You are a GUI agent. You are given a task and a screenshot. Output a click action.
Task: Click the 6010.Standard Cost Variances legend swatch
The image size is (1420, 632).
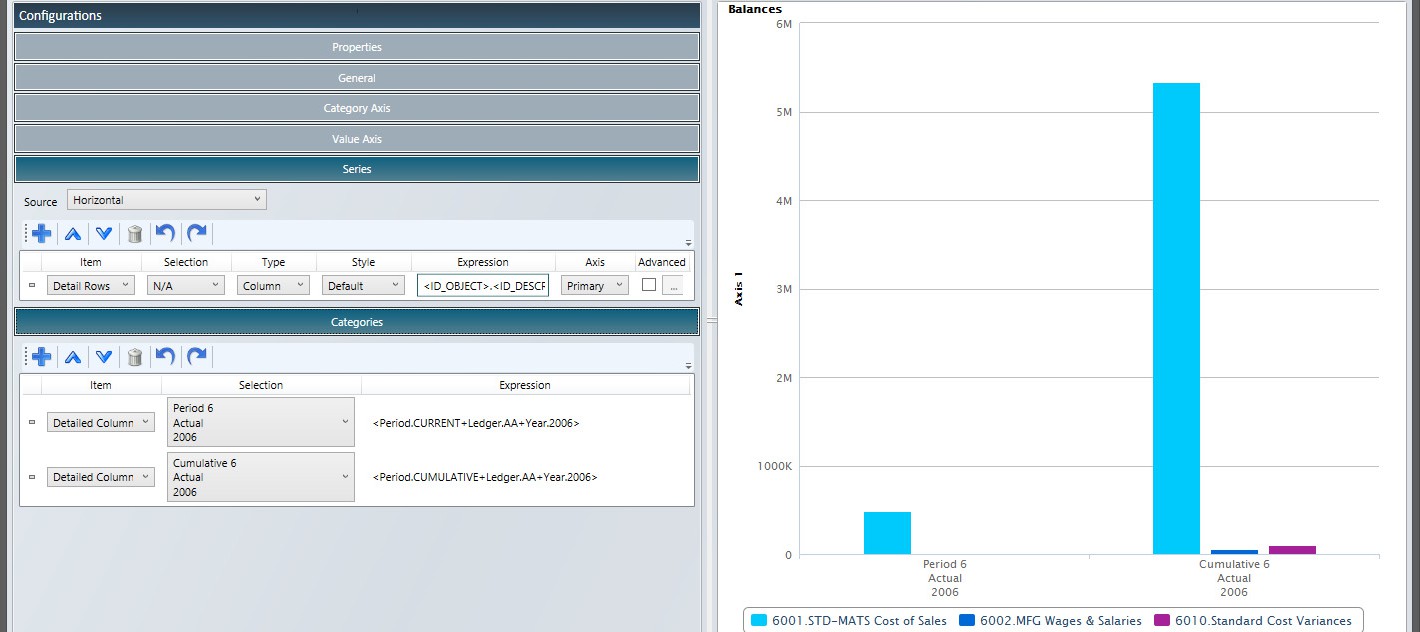point(1161,621)
